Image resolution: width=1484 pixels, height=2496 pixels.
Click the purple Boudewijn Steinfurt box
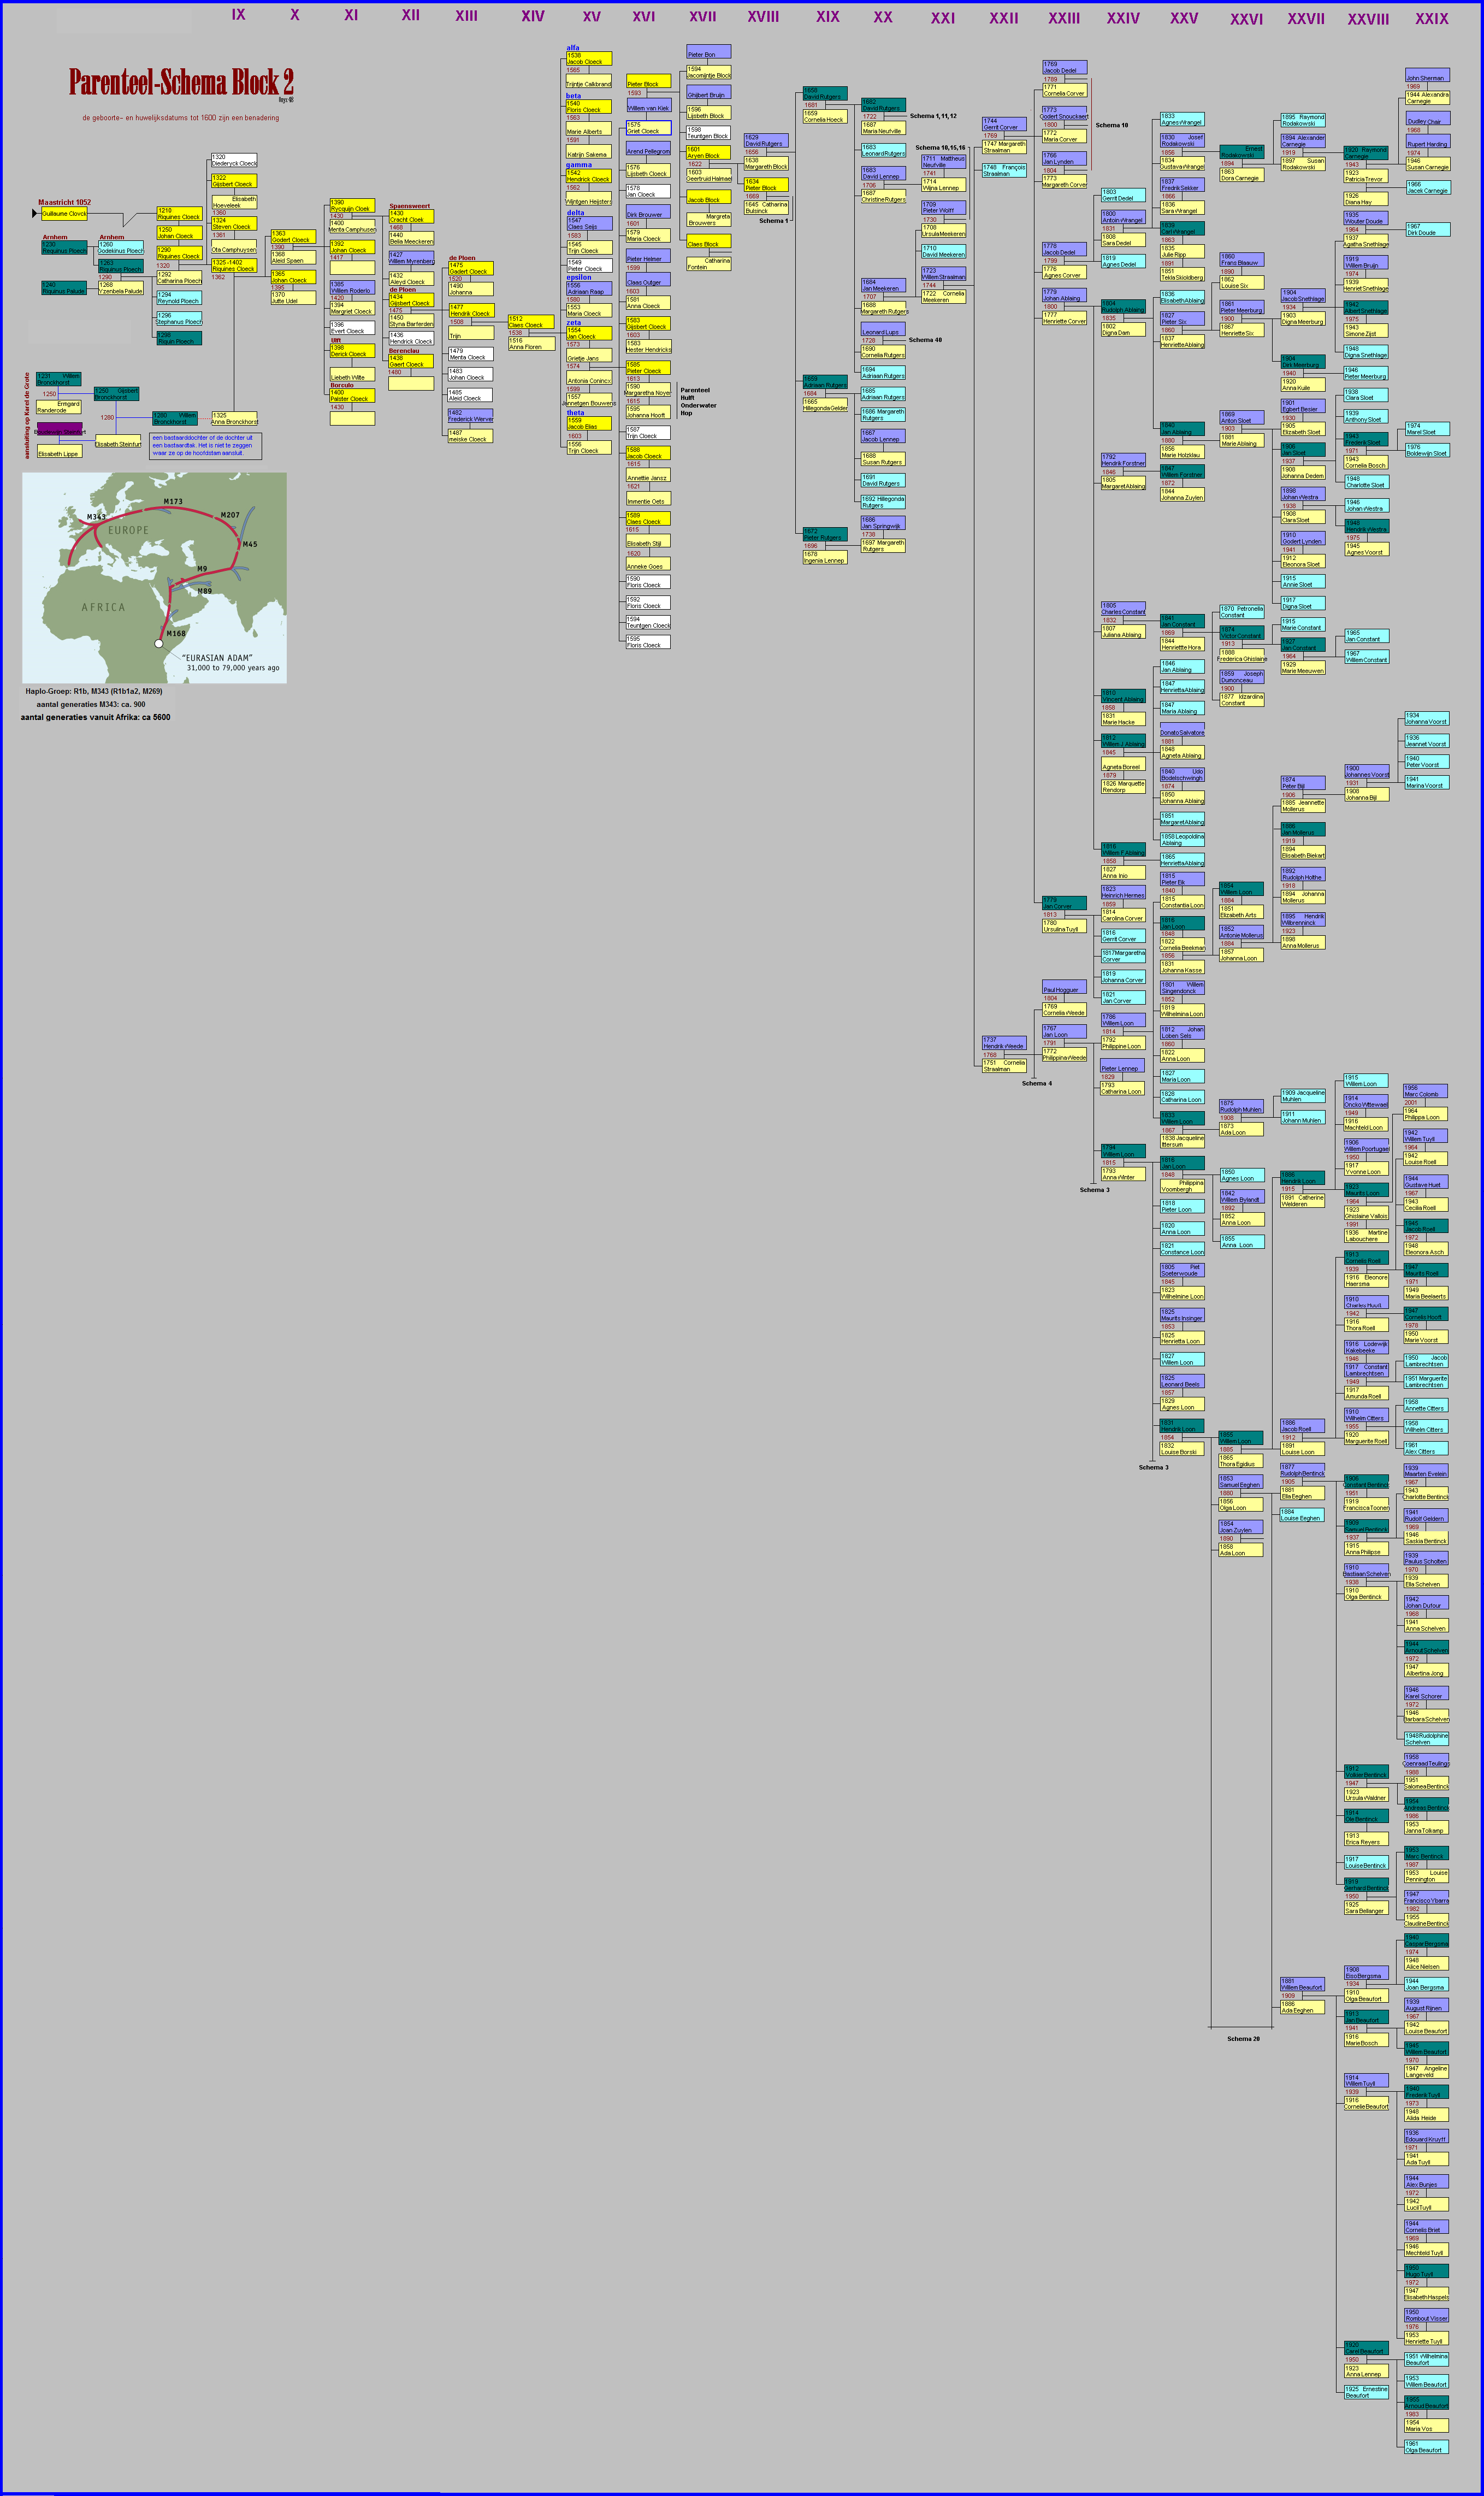point(59,430)
